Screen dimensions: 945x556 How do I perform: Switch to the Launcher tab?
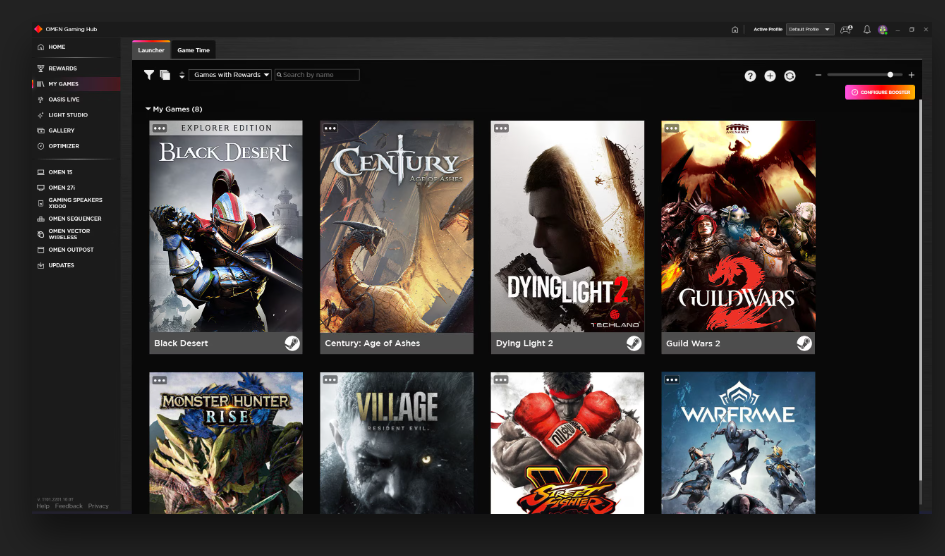click(151, 50)
